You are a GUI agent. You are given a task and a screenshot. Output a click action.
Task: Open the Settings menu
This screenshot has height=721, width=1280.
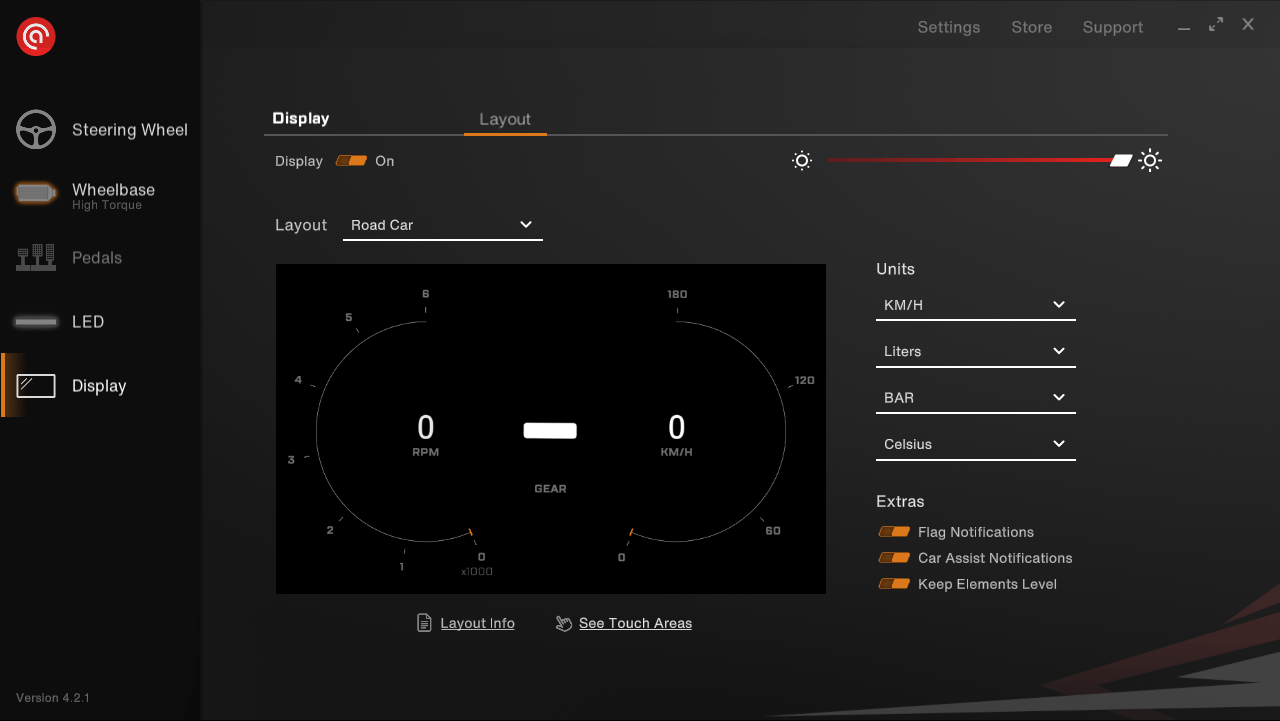[x=948, y=27]
